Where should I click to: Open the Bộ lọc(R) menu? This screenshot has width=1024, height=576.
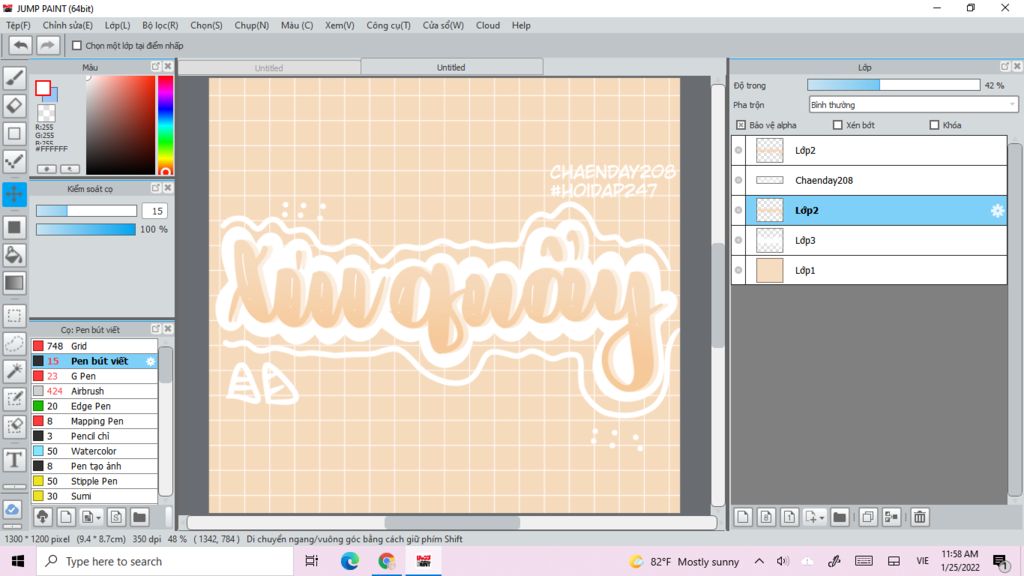(160, 25)
